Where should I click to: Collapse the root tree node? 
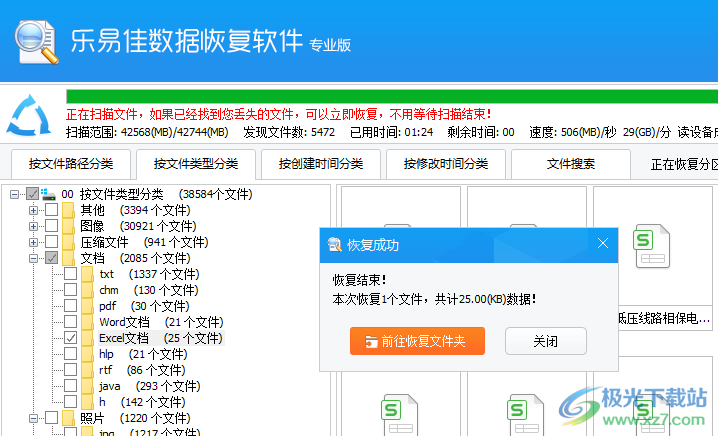pos(15,195)
